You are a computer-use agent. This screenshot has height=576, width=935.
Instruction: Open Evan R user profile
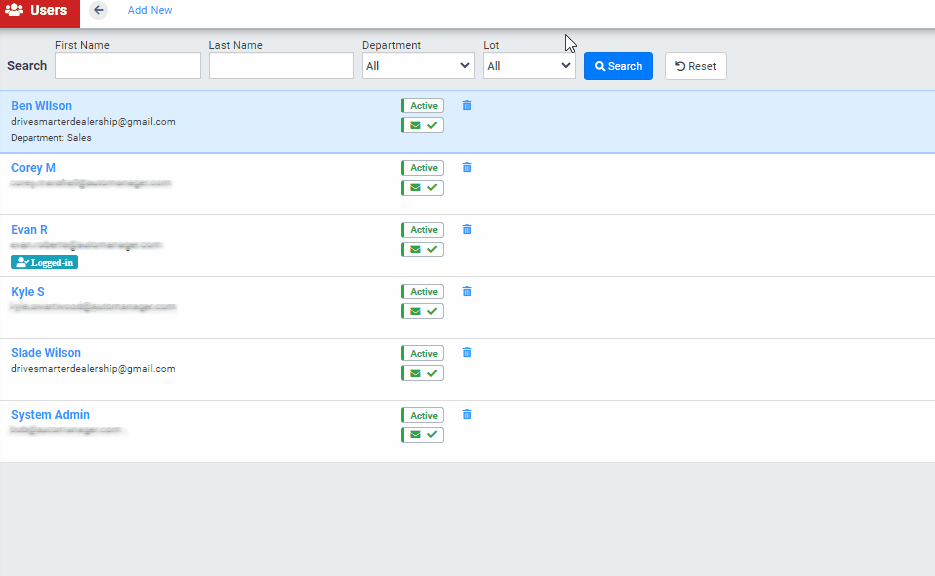point(29,230)
